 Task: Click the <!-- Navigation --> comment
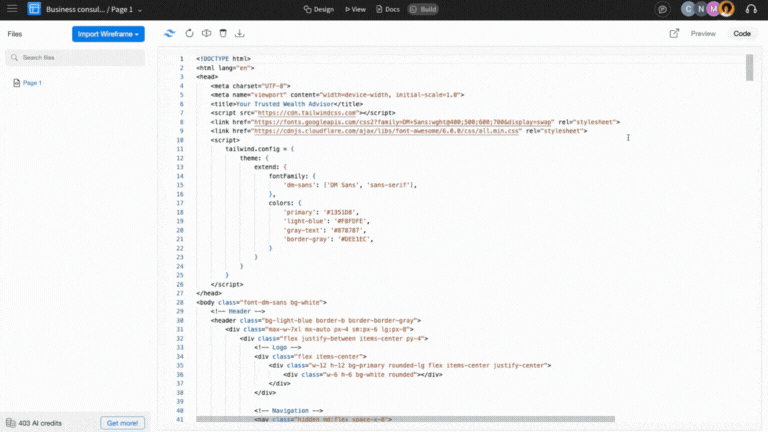coord(288,410)
